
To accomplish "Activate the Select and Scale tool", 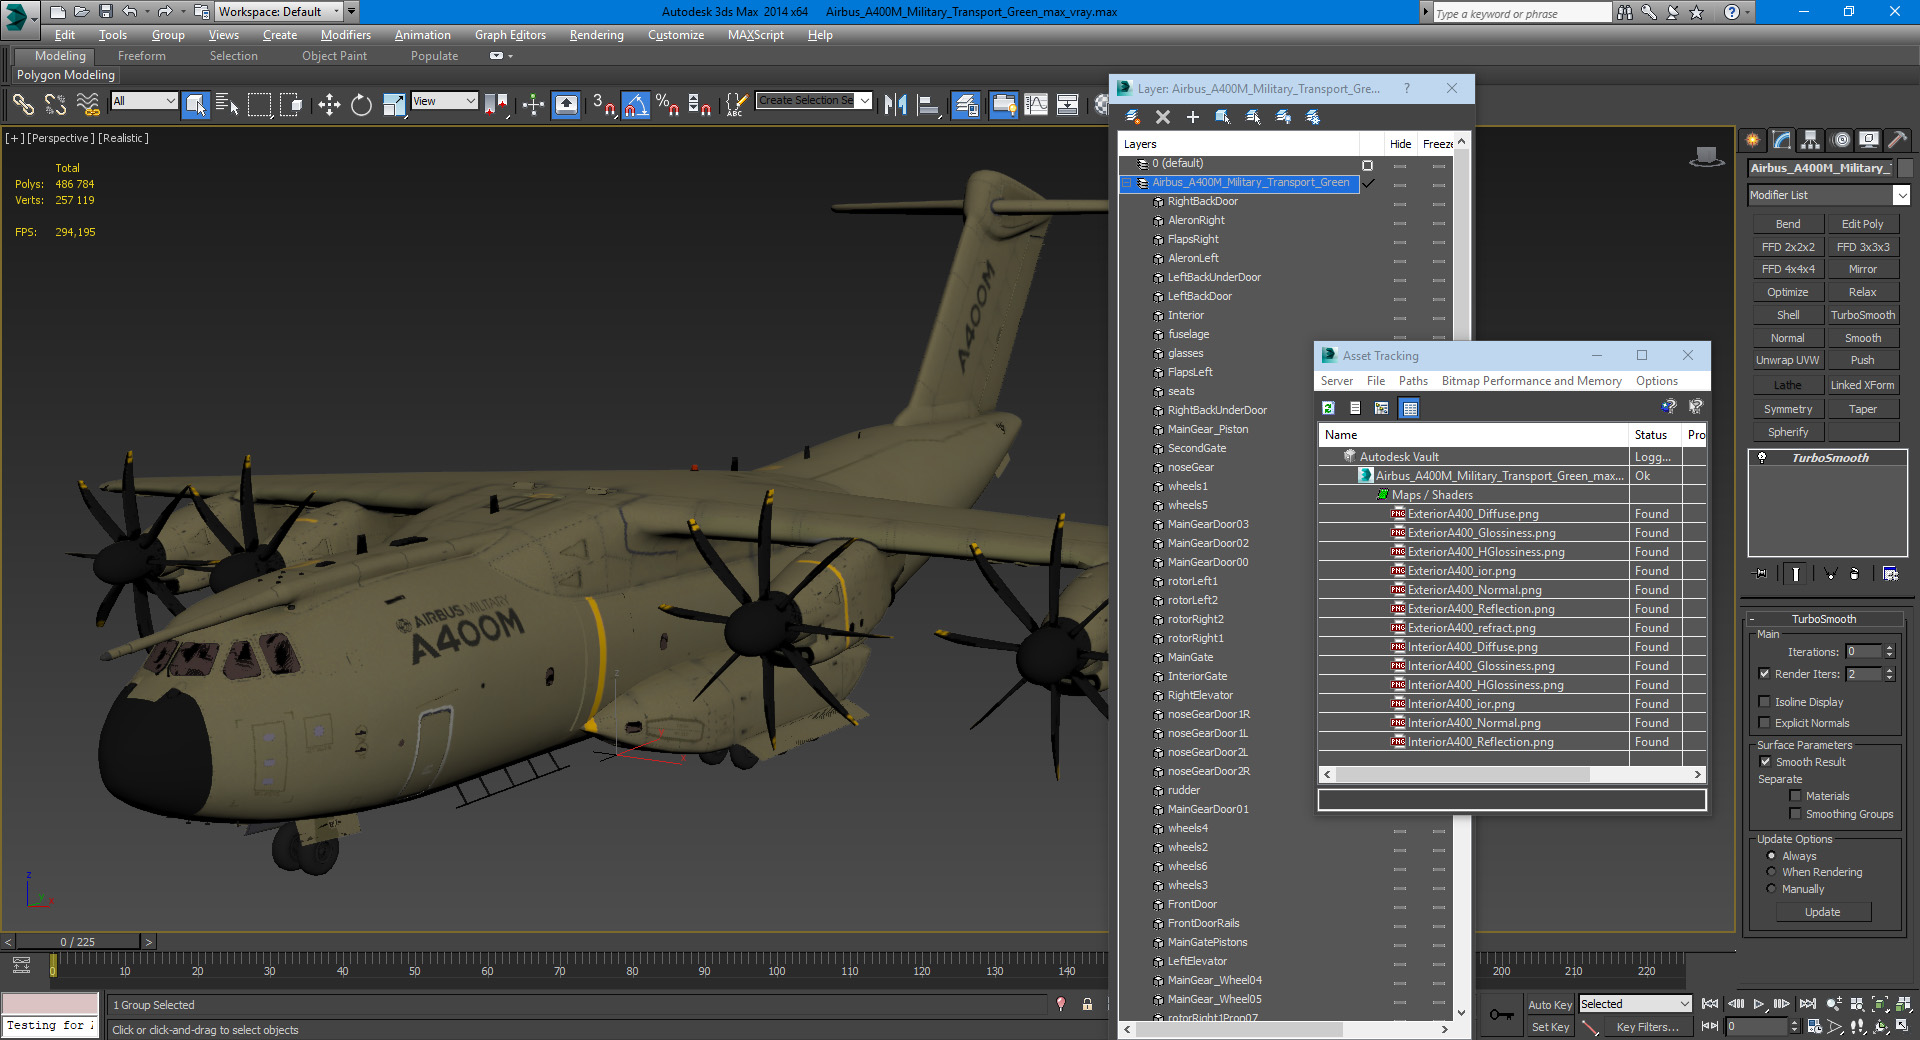I will pos(394,104).
